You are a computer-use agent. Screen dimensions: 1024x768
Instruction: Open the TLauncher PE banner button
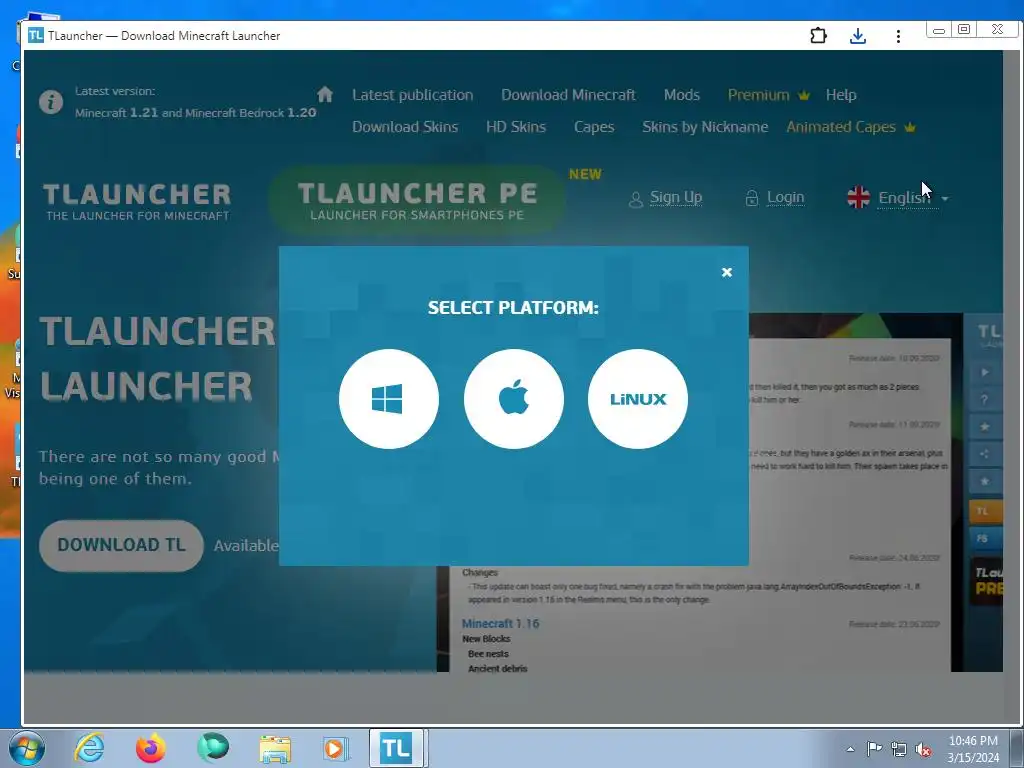coord(417,200)
